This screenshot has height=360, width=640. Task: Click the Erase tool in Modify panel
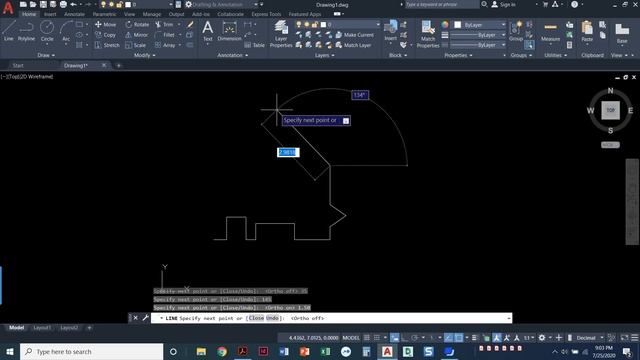click(190, 24)
